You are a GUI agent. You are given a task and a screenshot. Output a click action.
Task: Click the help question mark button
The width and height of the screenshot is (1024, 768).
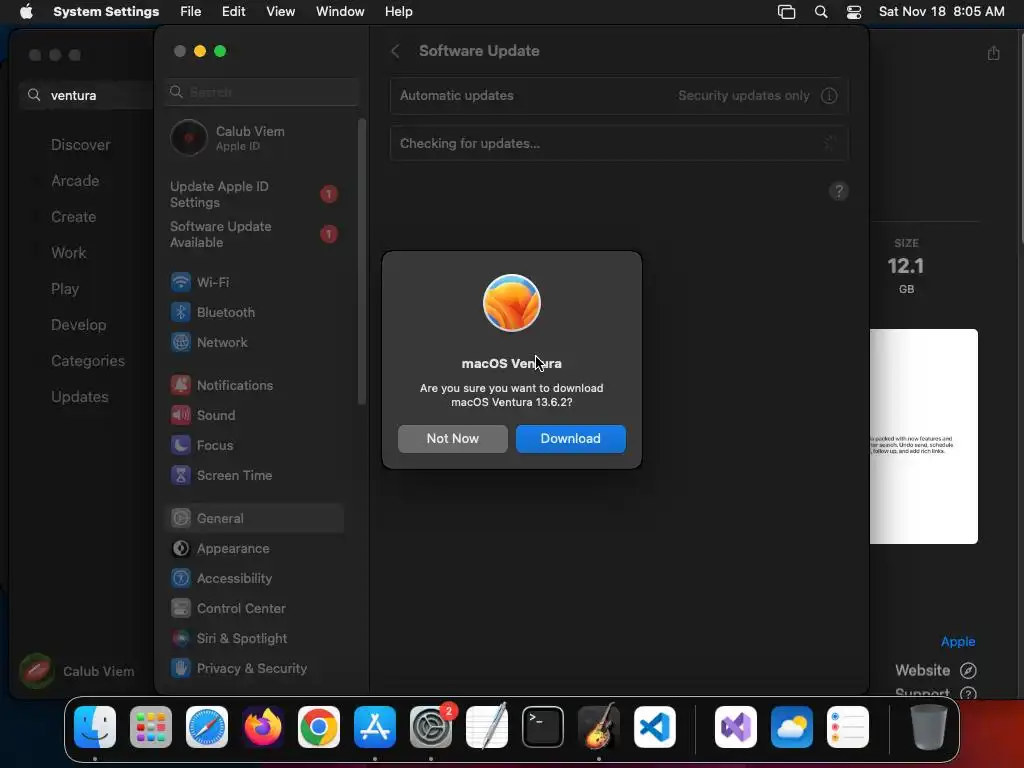coord(839,191)
